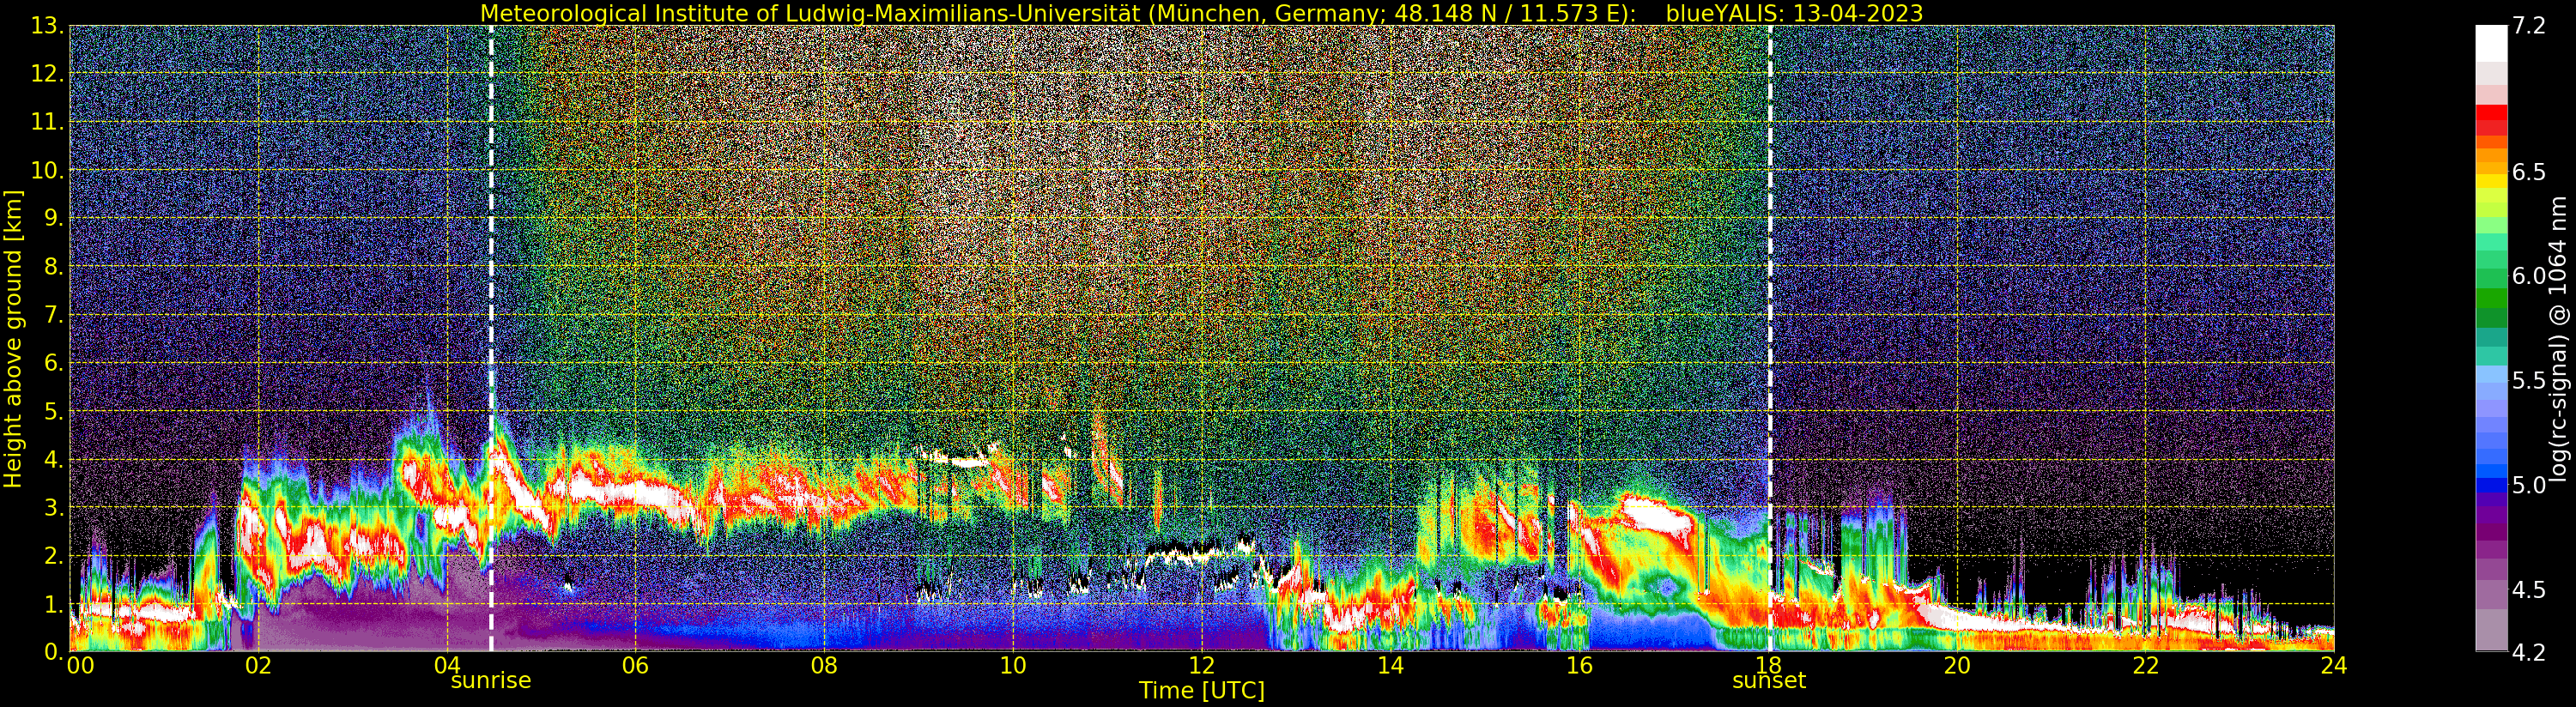Click the 'Height above ground [km]' axis label
The width and height of the screenshot is (2576, 707).
(13, 338)
